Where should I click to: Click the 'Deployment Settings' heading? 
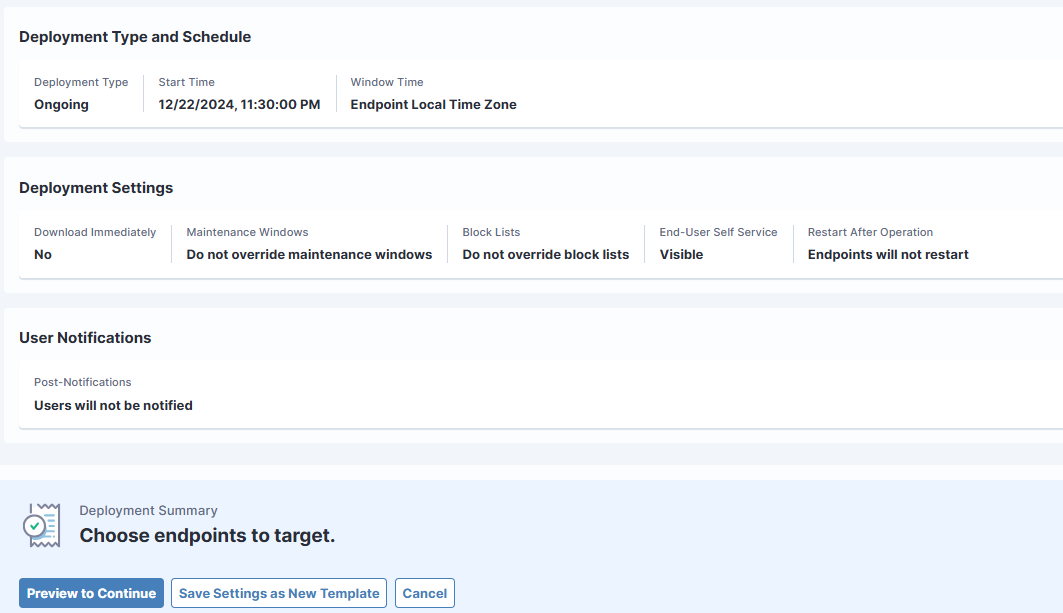coord(96,188)
